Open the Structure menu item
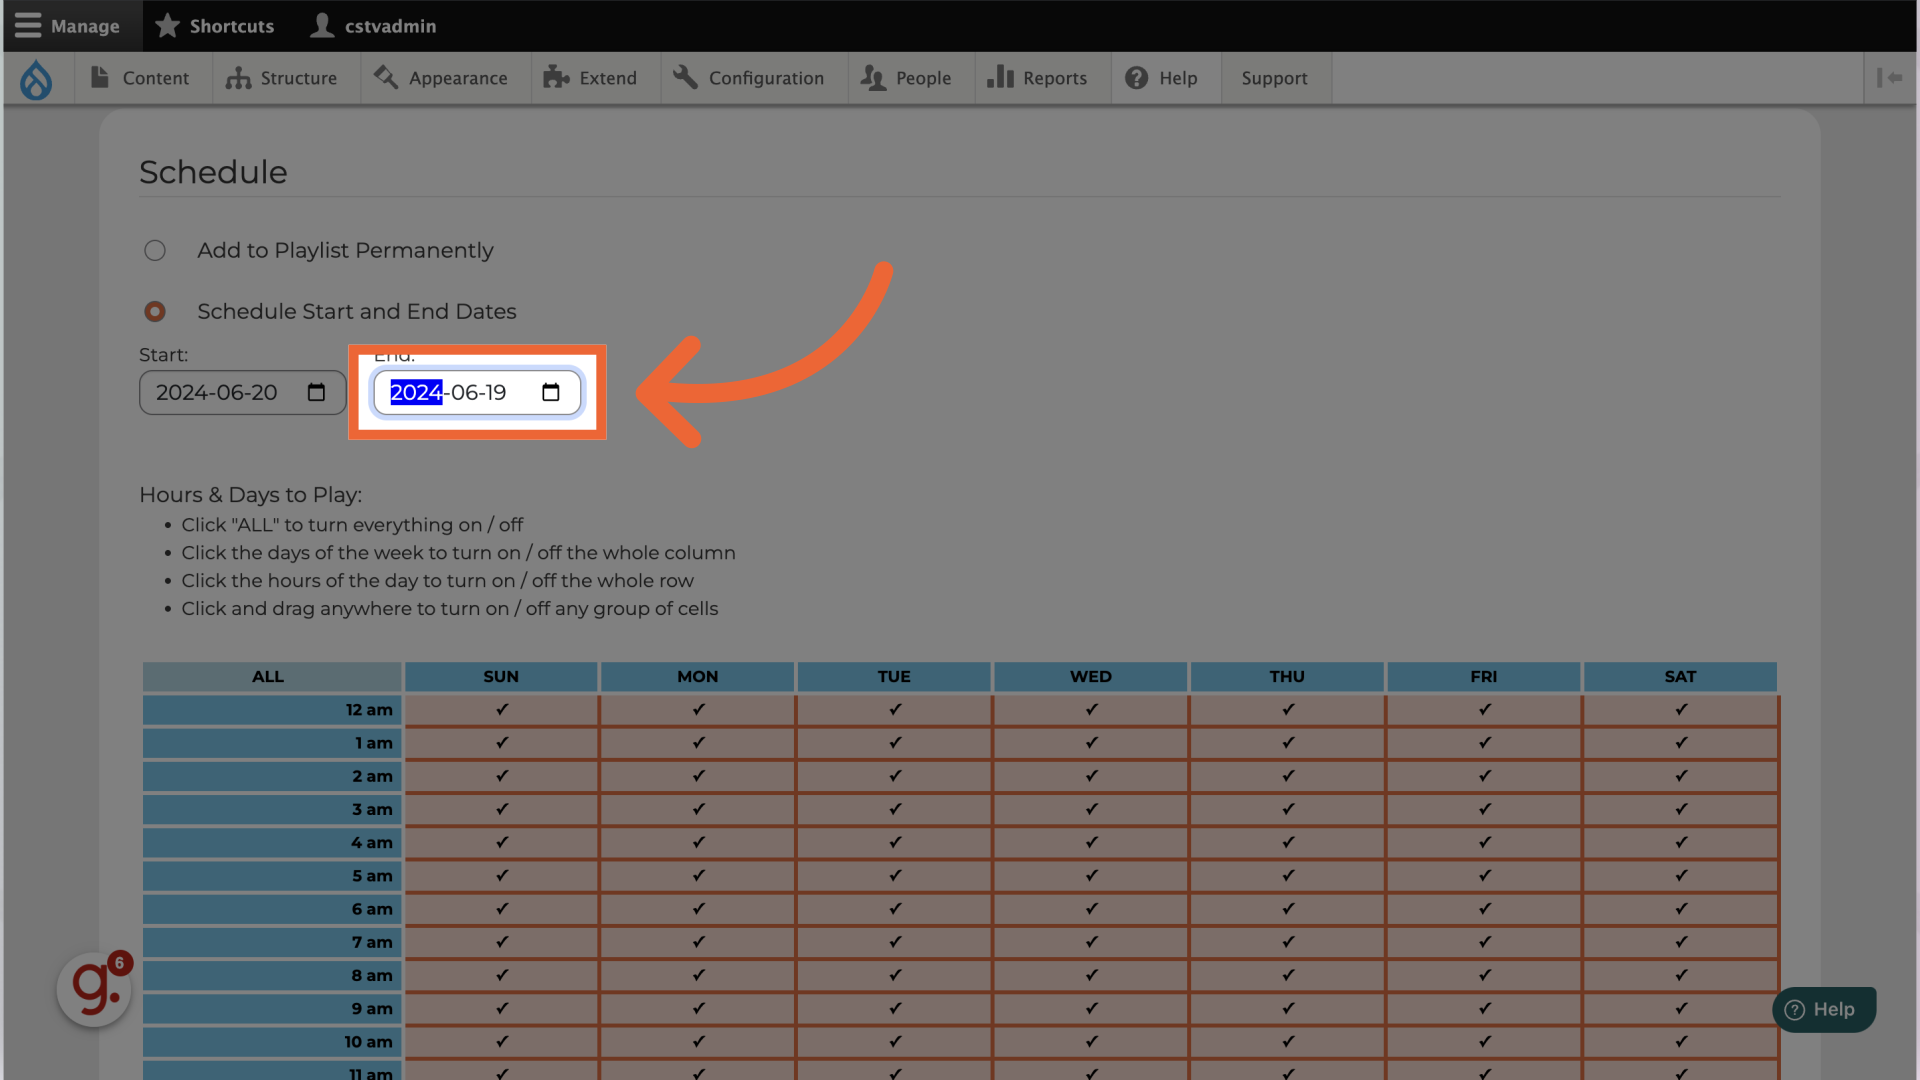The image size is (1920, 1080). (x=283, y=78)
